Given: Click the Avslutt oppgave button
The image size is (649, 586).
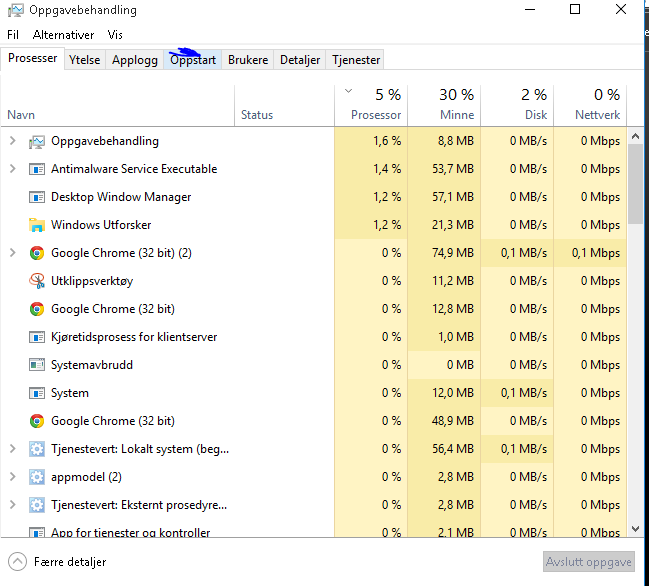Looking at the screenshot, I should coord(589,562).
